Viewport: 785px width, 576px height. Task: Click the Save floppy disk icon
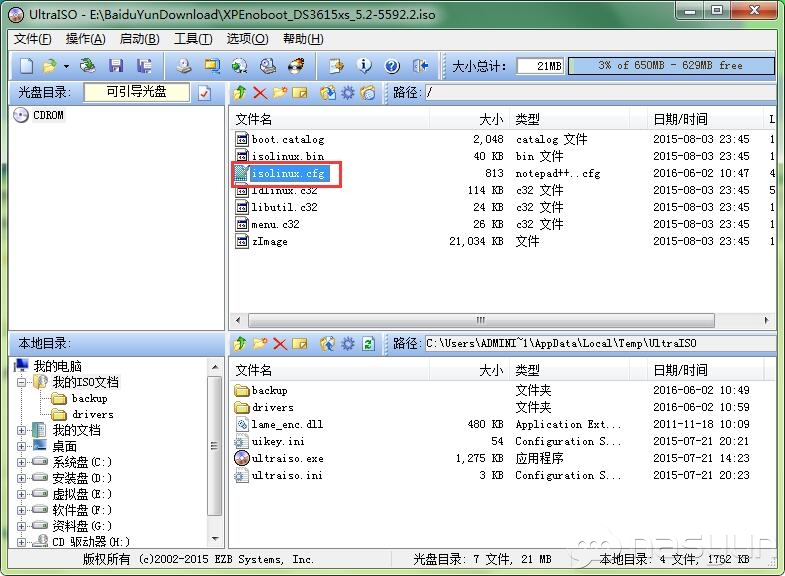[x=116, y=66]
